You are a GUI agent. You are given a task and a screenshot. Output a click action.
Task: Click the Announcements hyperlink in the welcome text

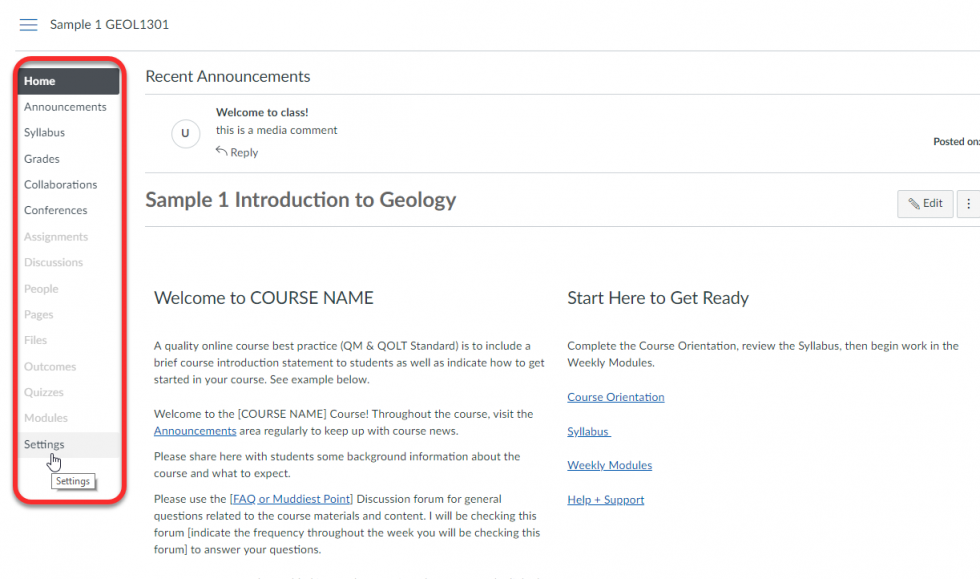(194, 430)
